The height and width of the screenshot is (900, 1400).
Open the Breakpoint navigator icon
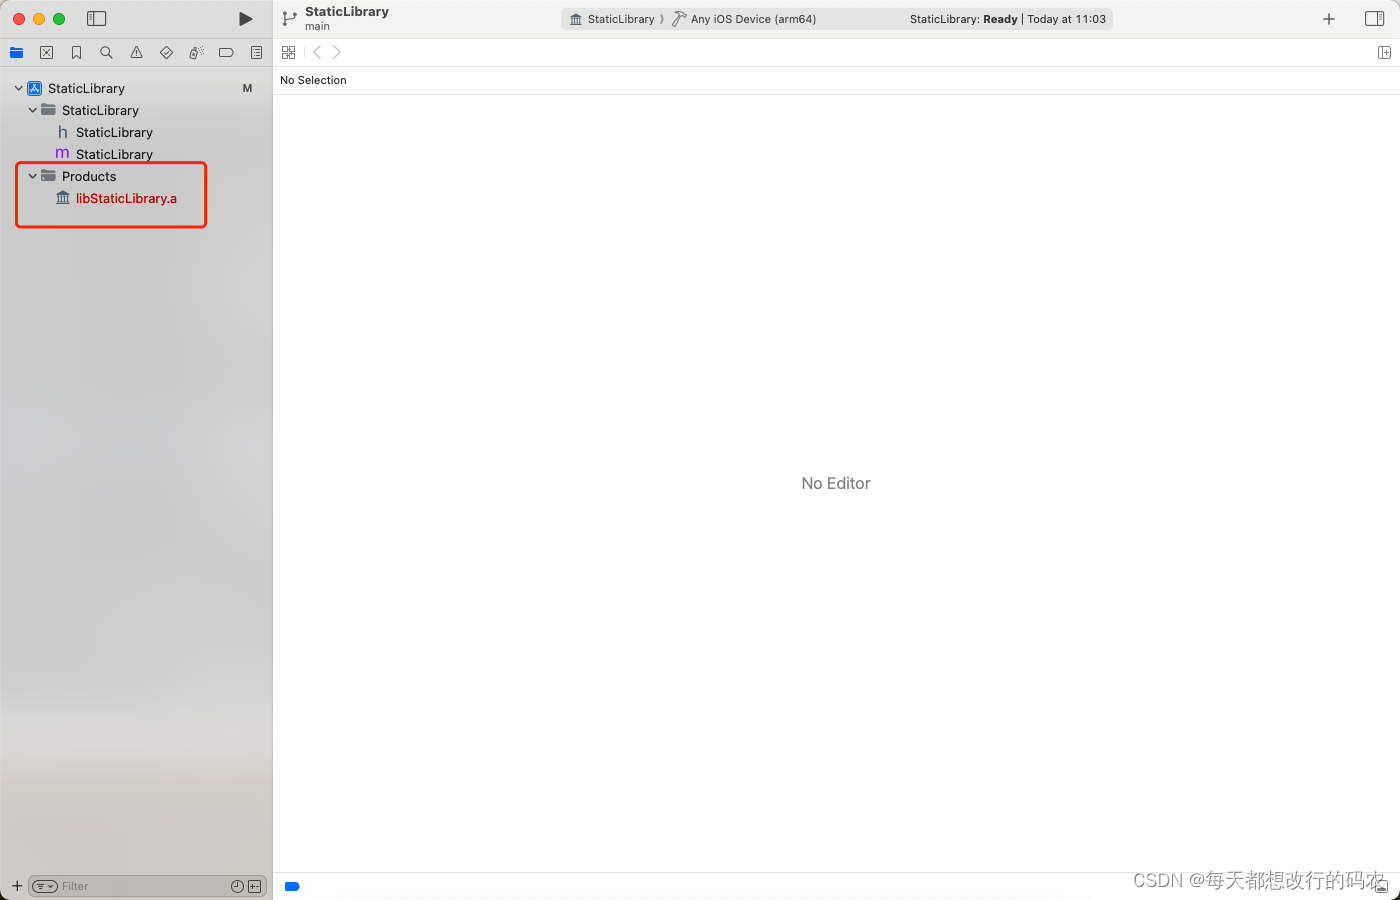coord(226,53)
